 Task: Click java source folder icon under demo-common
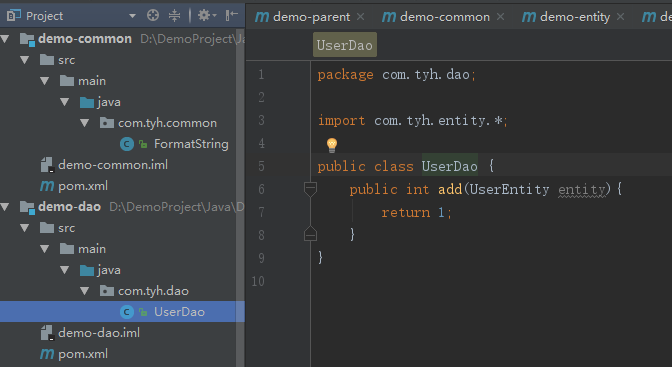pos(87,102)
